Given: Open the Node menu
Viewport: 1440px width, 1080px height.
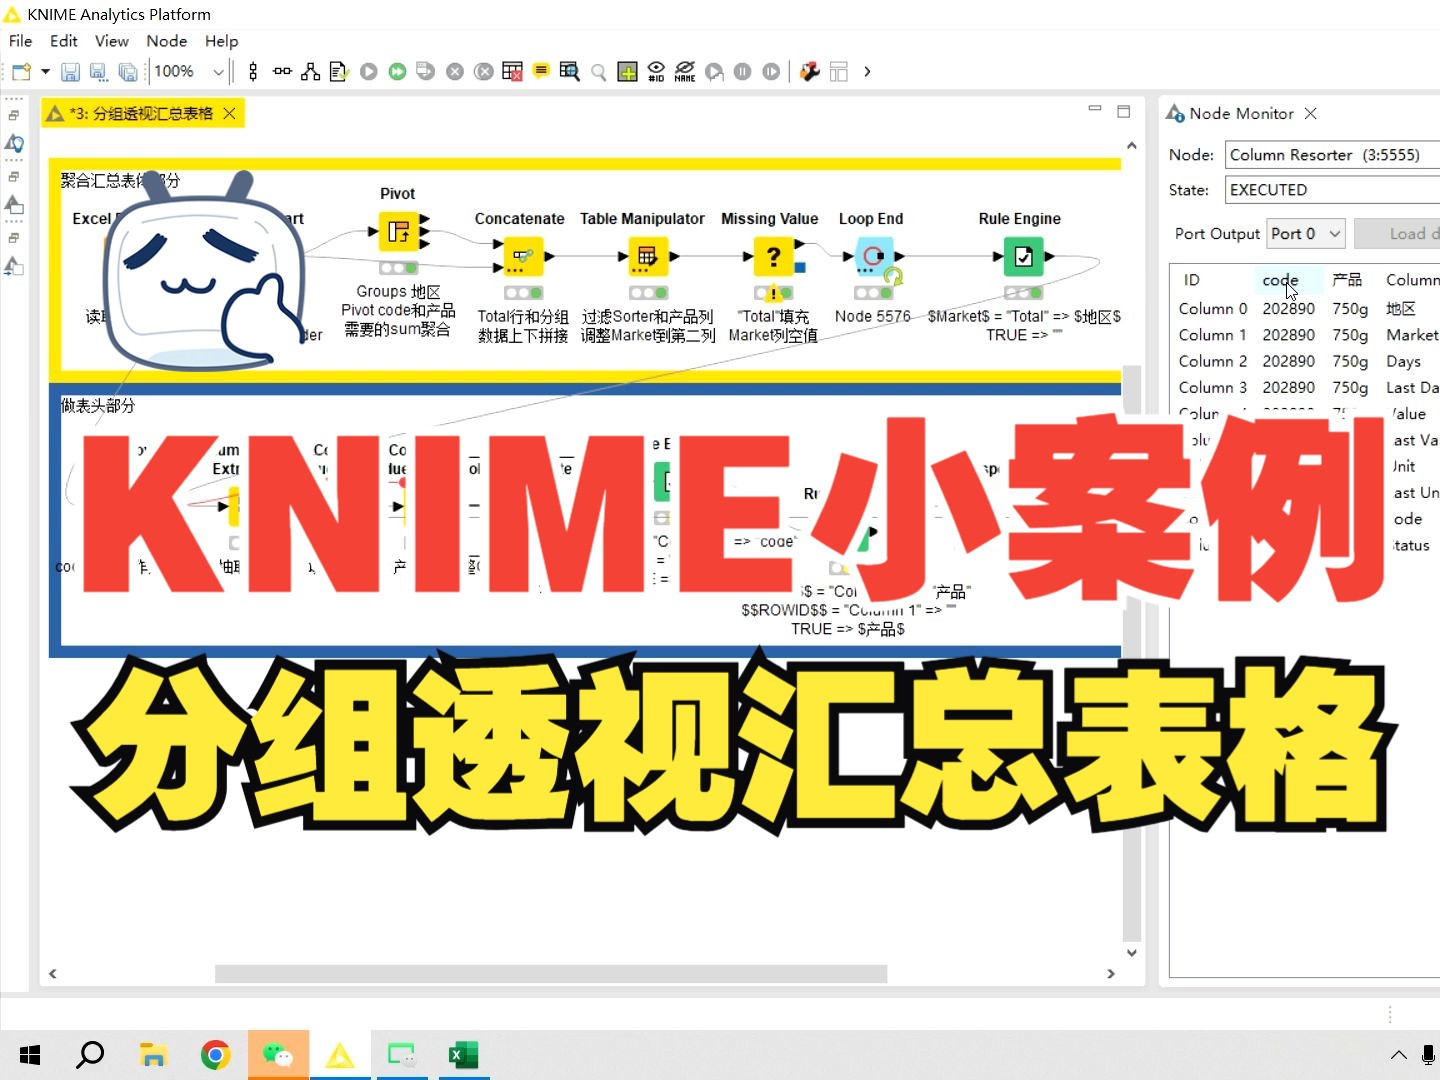Looking at the screenshot, I should point(167,41).
